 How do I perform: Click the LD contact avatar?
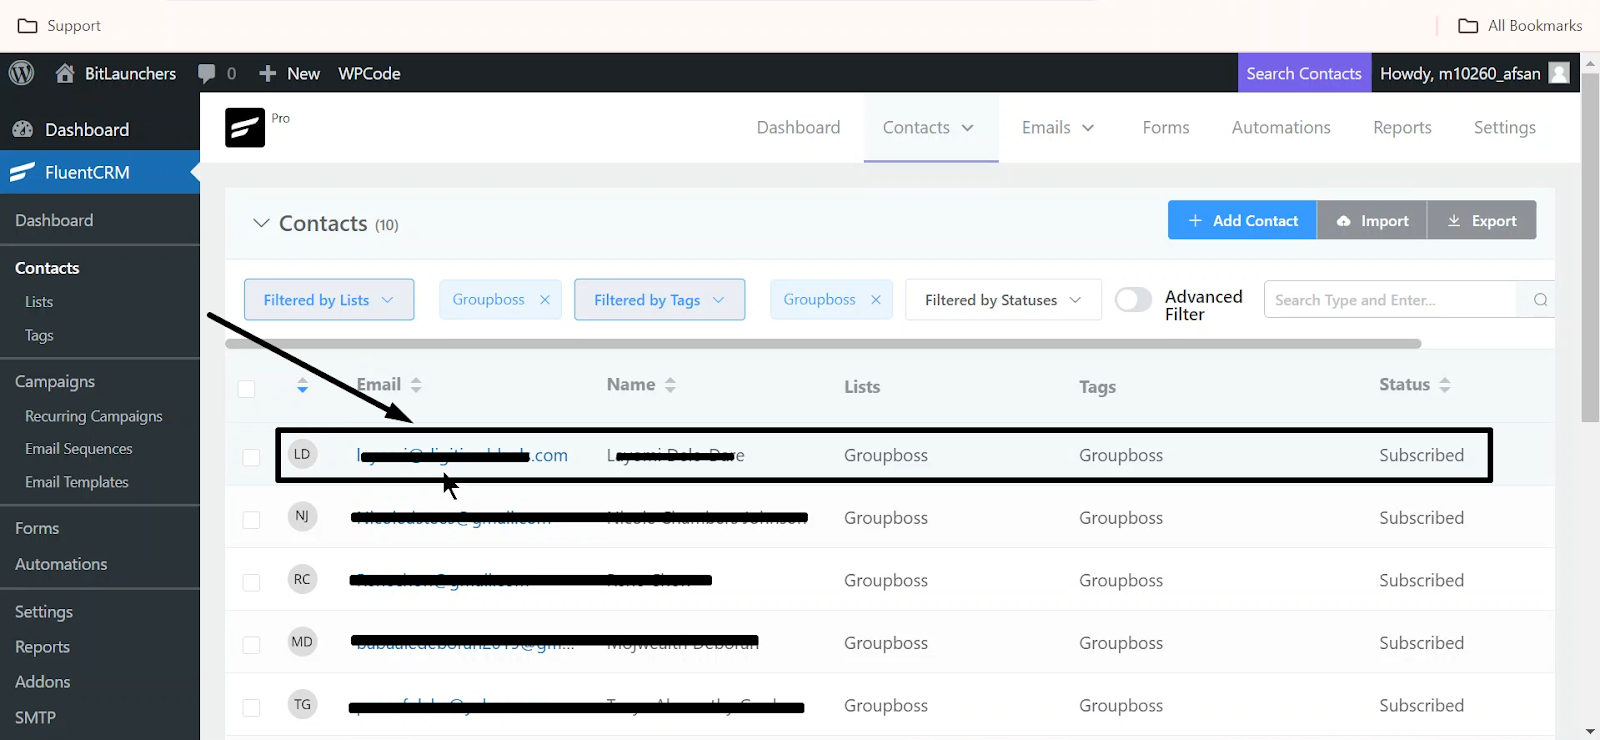point(302,454)
